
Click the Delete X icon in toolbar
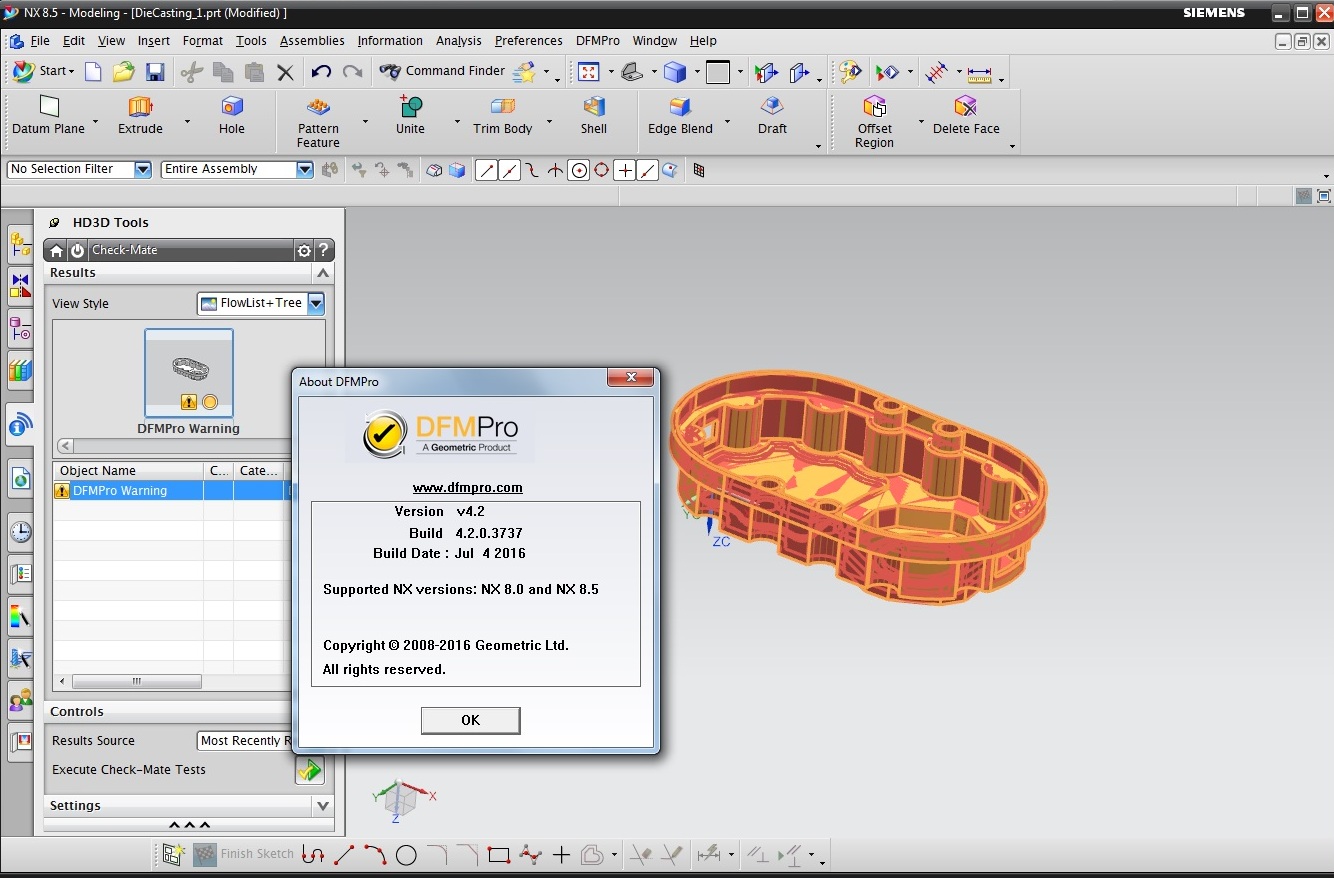click(x=285, y=72)
